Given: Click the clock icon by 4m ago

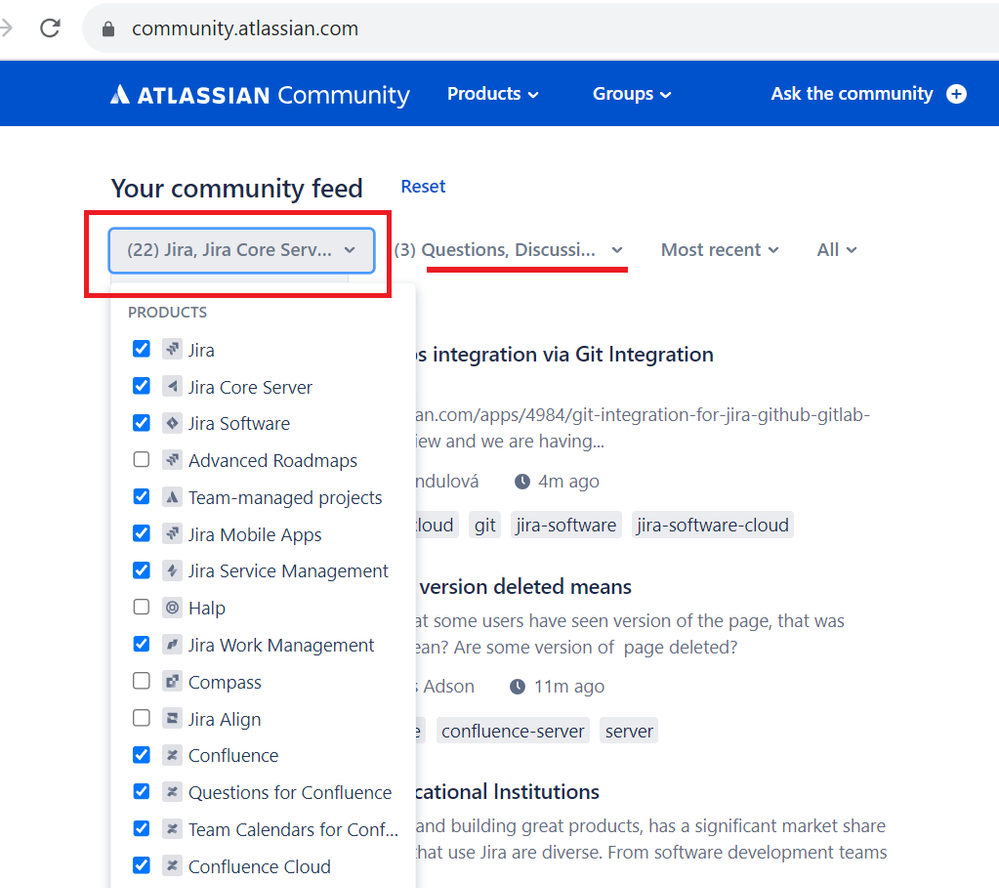Looking at the screenshot, I should (x=522, y=481).
